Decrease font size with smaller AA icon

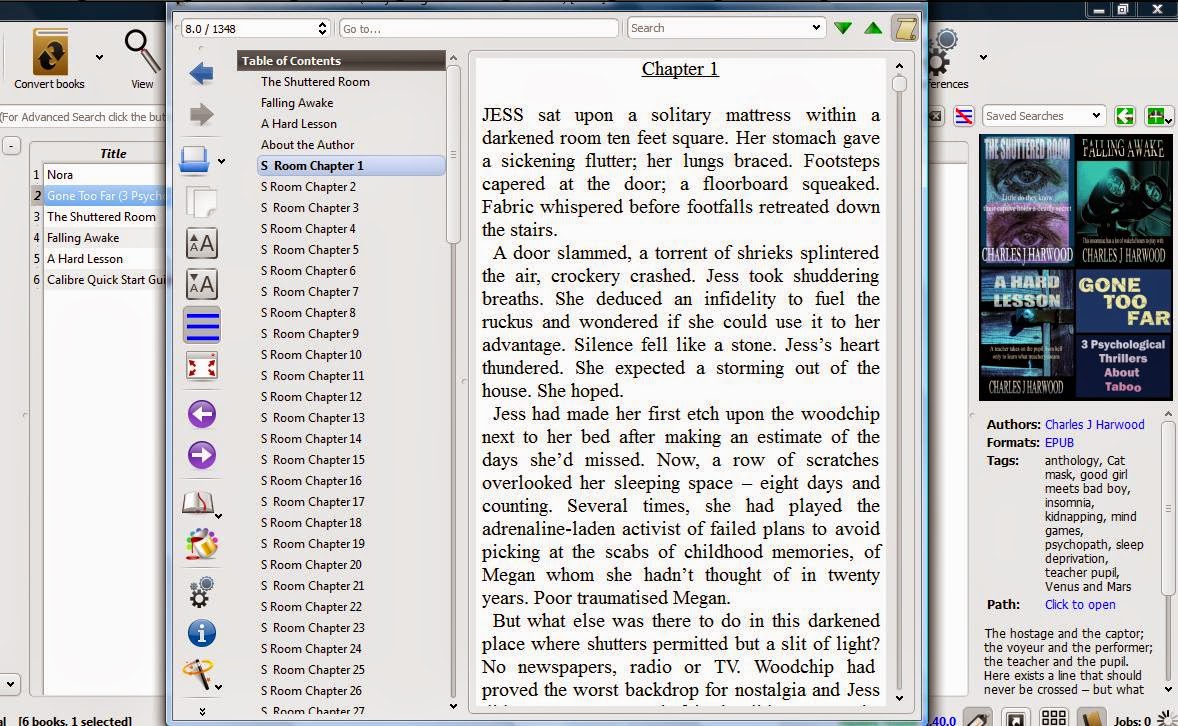(x=201, y=285)
